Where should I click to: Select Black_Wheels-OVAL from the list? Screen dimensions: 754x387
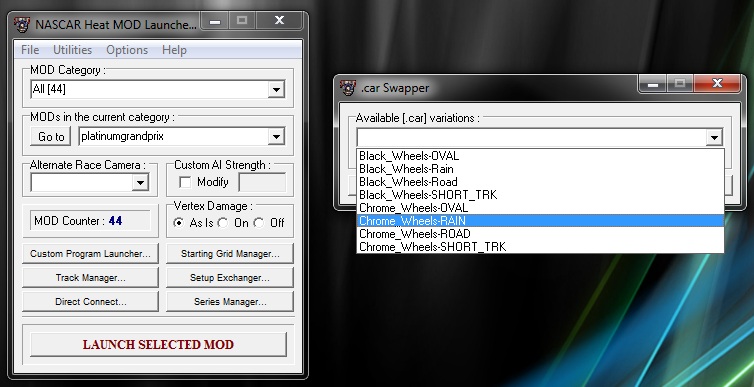540,156
